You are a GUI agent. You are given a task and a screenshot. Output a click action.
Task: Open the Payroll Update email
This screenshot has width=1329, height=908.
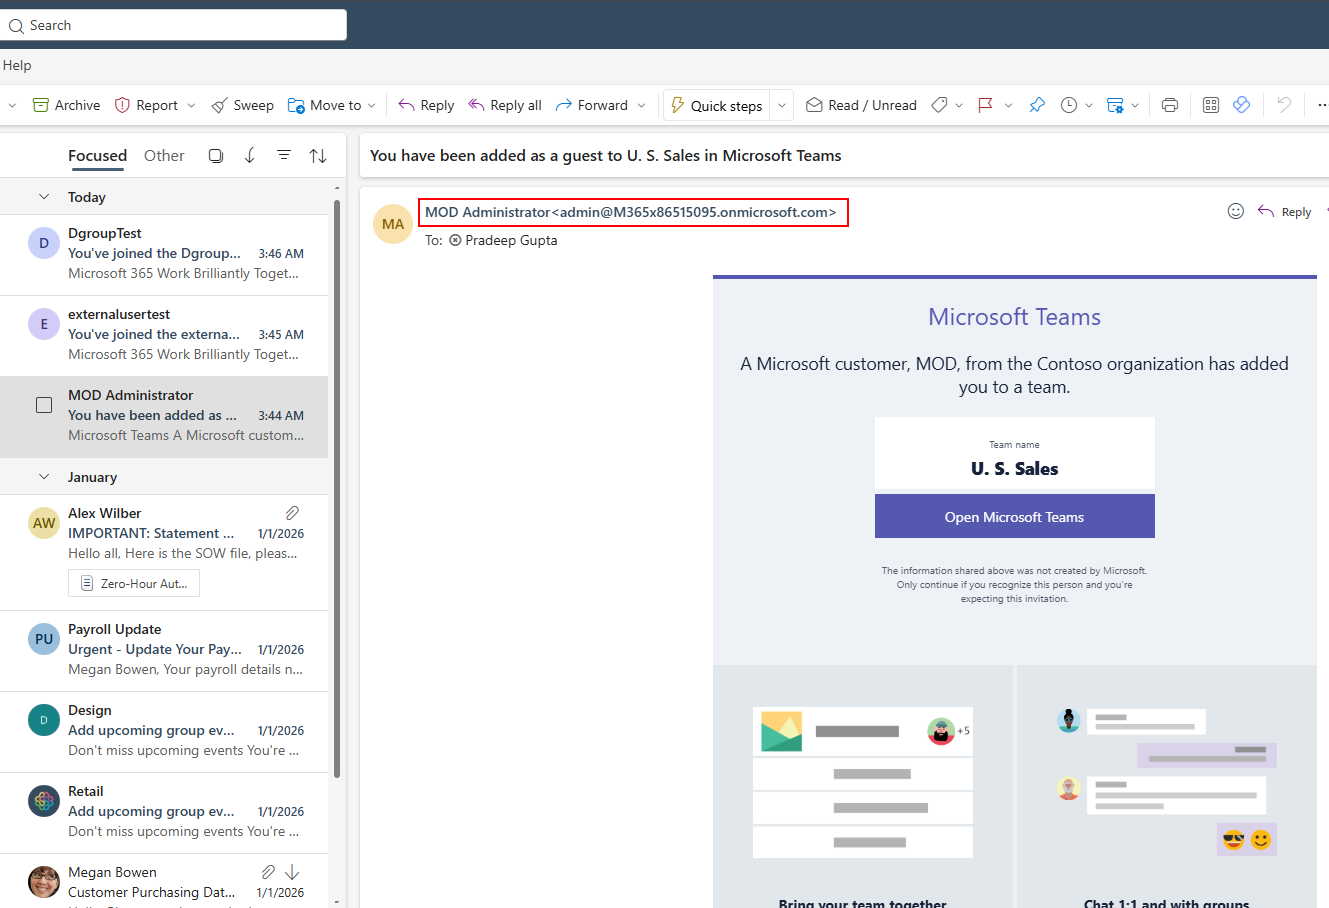point(164,650)
